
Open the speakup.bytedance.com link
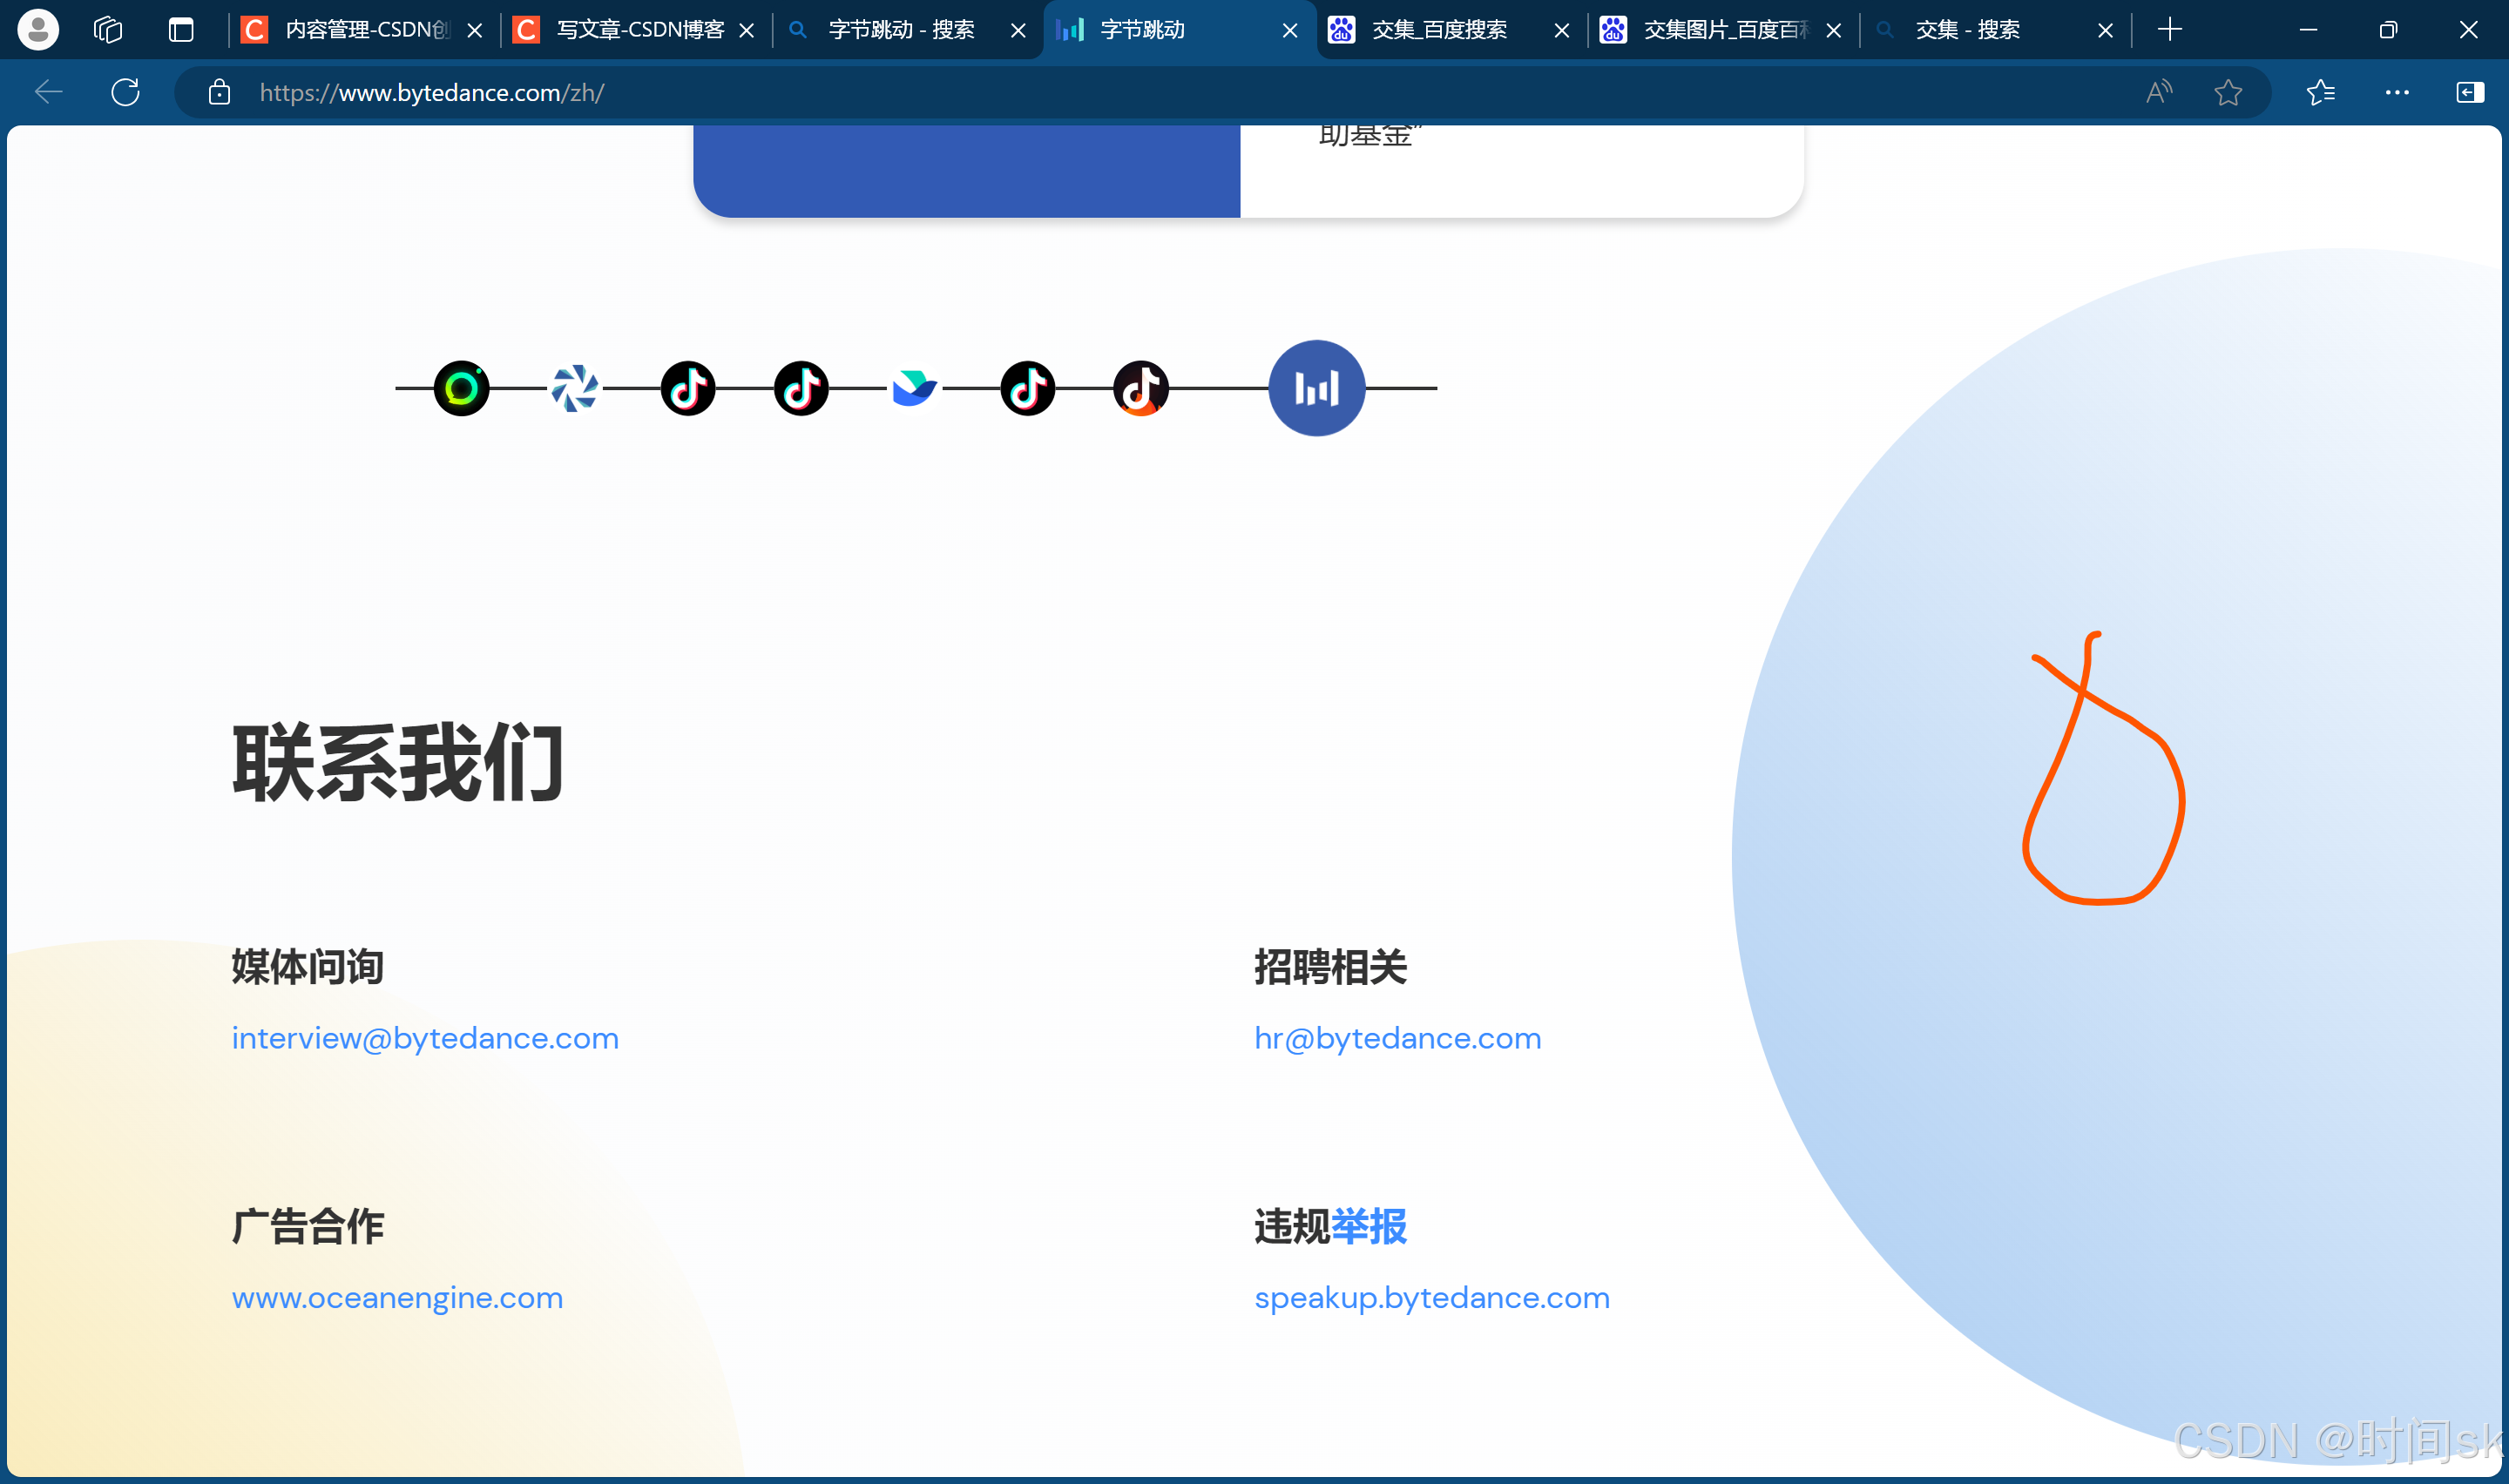[1431, 1297]
